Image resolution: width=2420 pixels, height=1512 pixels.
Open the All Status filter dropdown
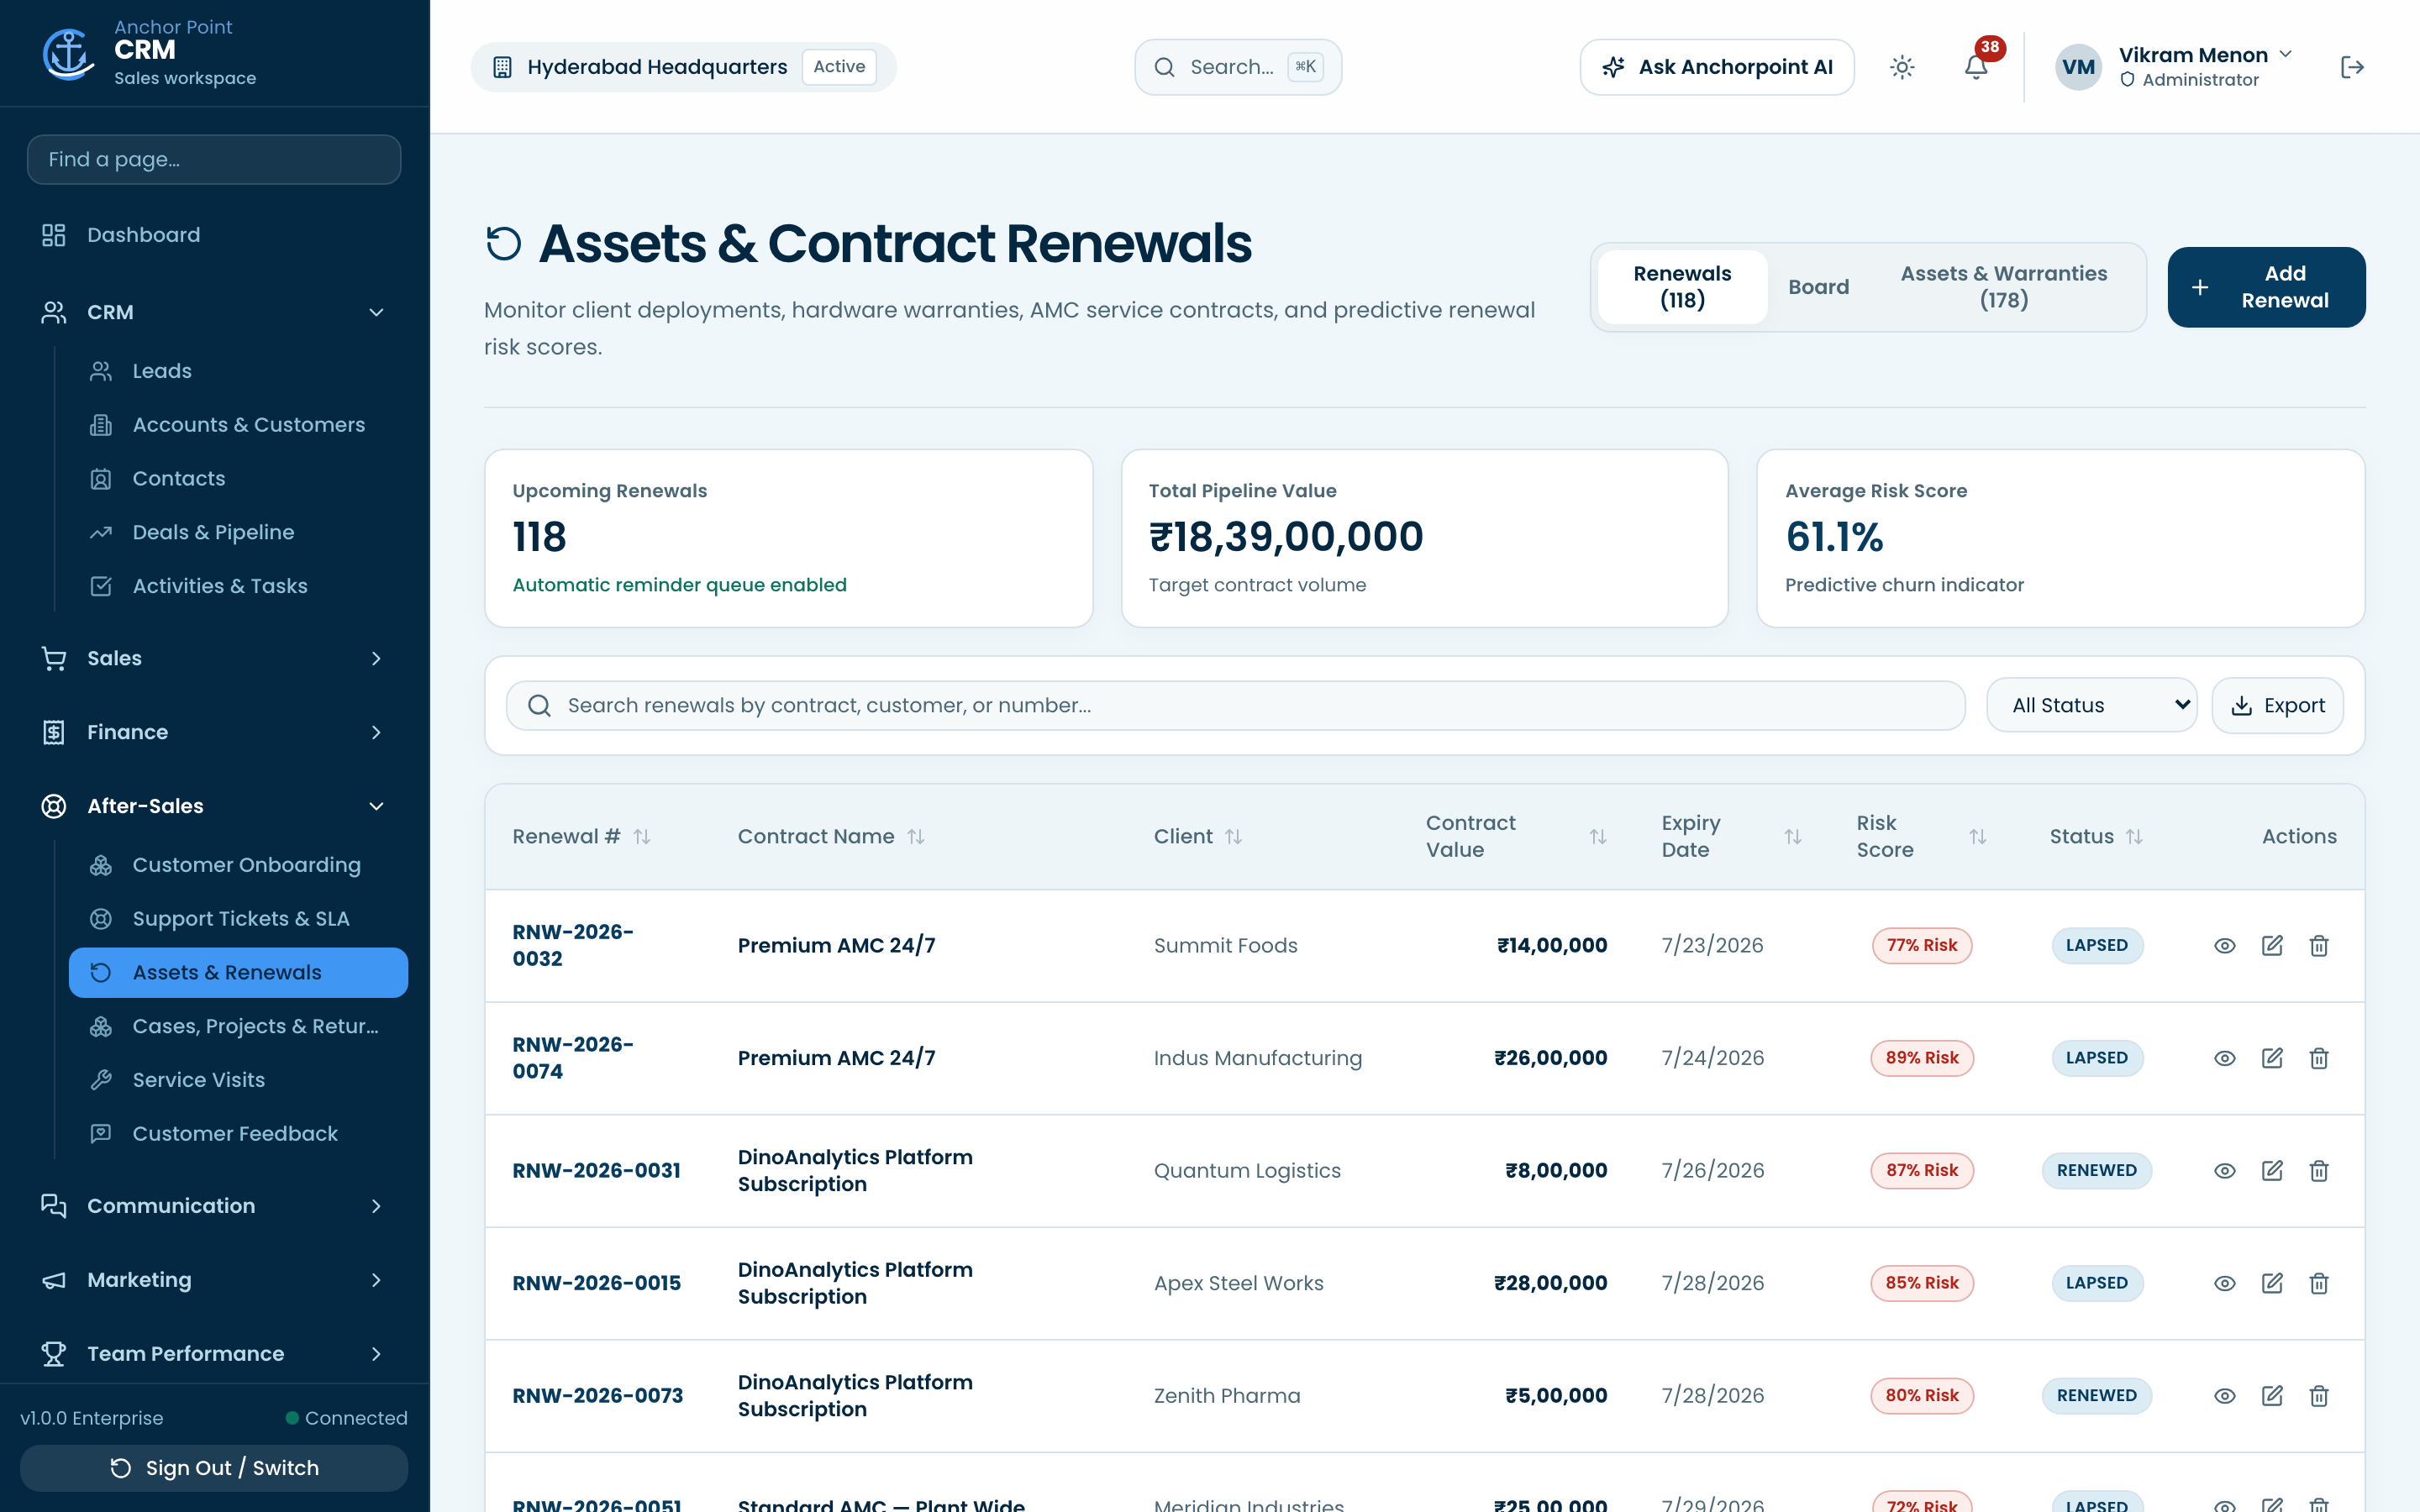pos(2091,705)
